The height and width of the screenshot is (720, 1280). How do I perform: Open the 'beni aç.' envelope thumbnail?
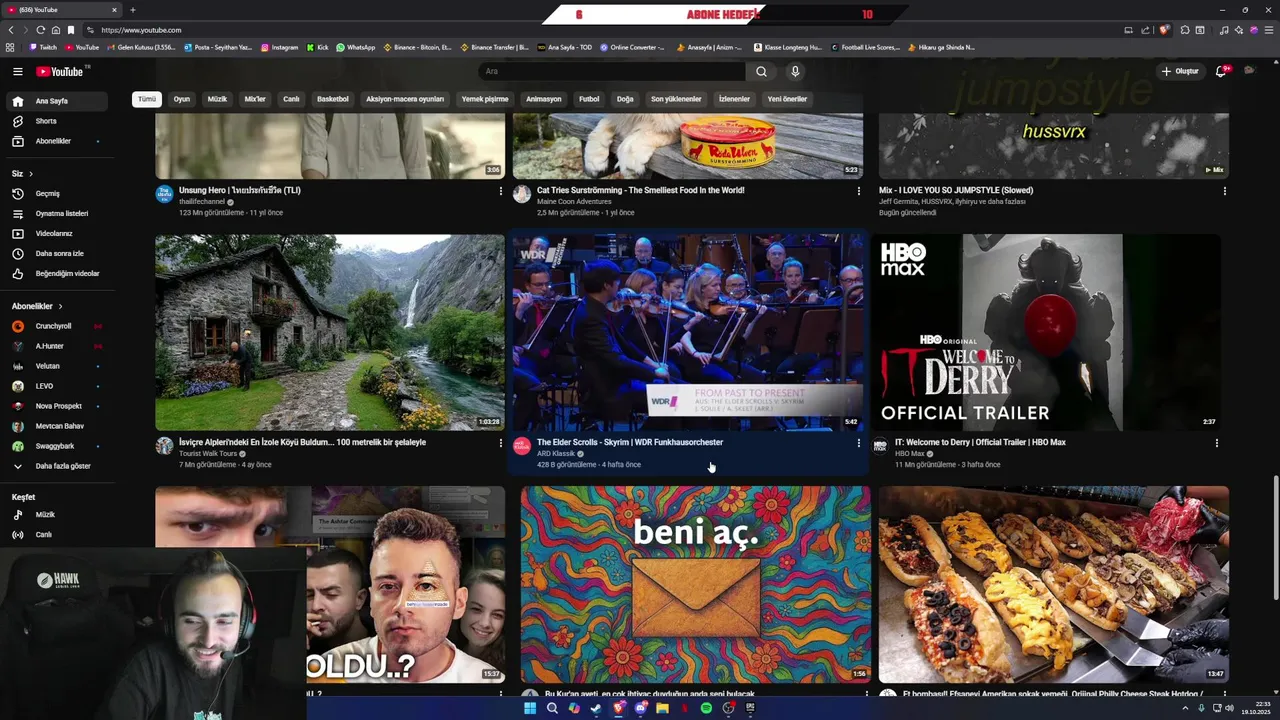695,585
